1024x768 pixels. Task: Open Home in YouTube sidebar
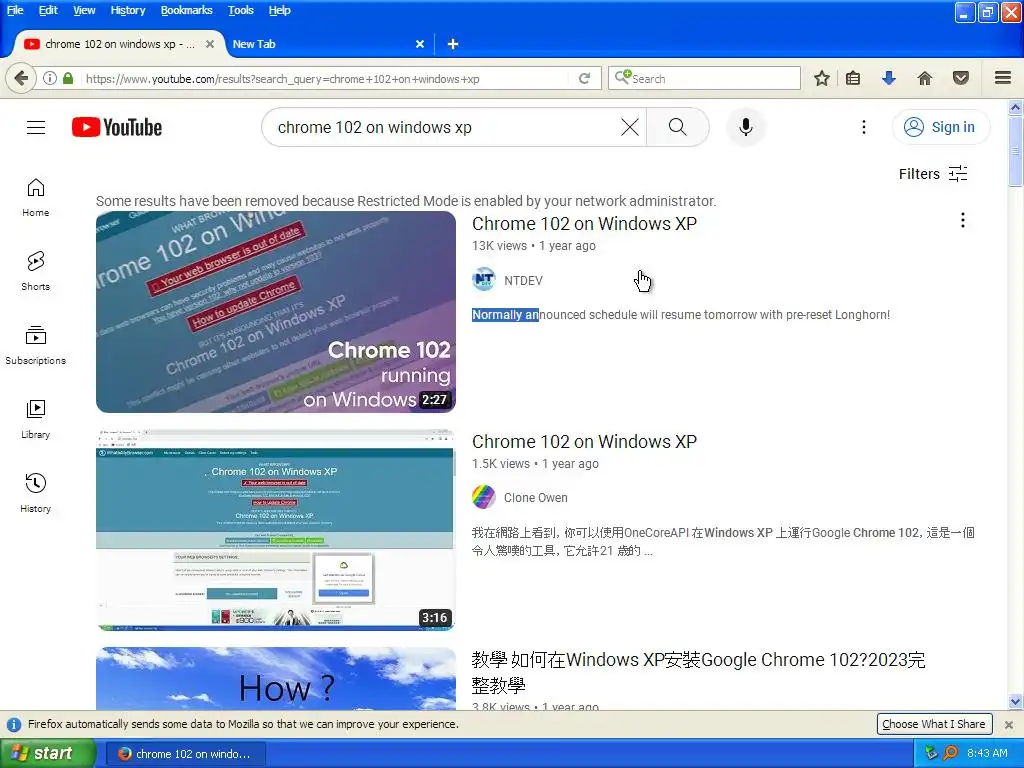pos(35,198)
